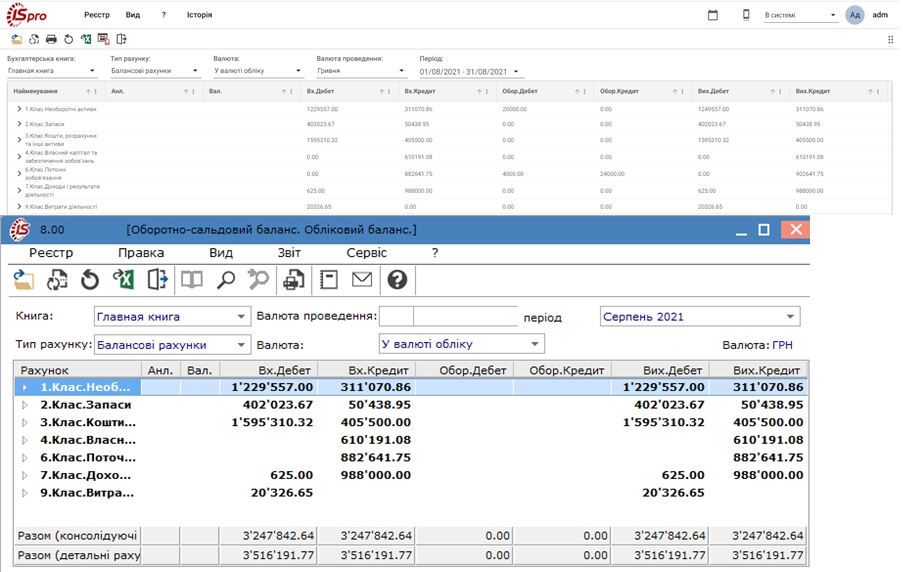
Task: Open Книга combo box in desktop window
Action: (172, 316)
